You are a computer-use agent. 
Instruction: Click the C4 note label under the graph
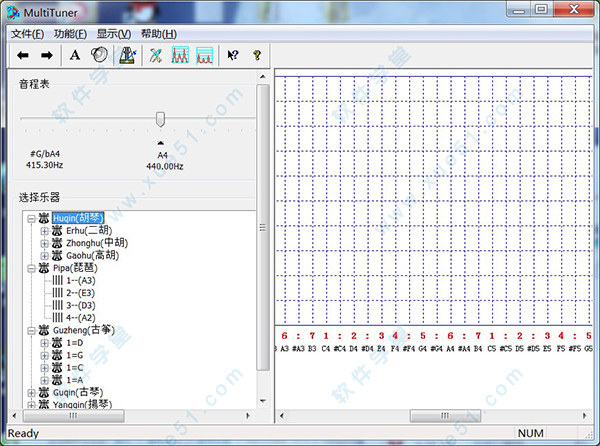[326, 348]
